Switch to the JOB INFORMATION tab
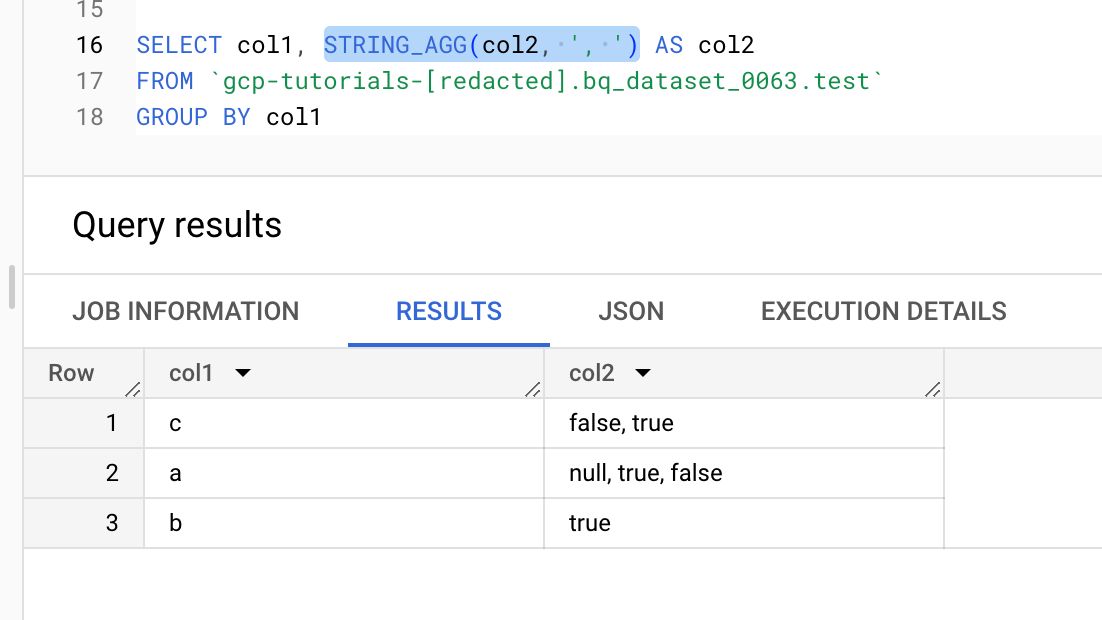 186,311
